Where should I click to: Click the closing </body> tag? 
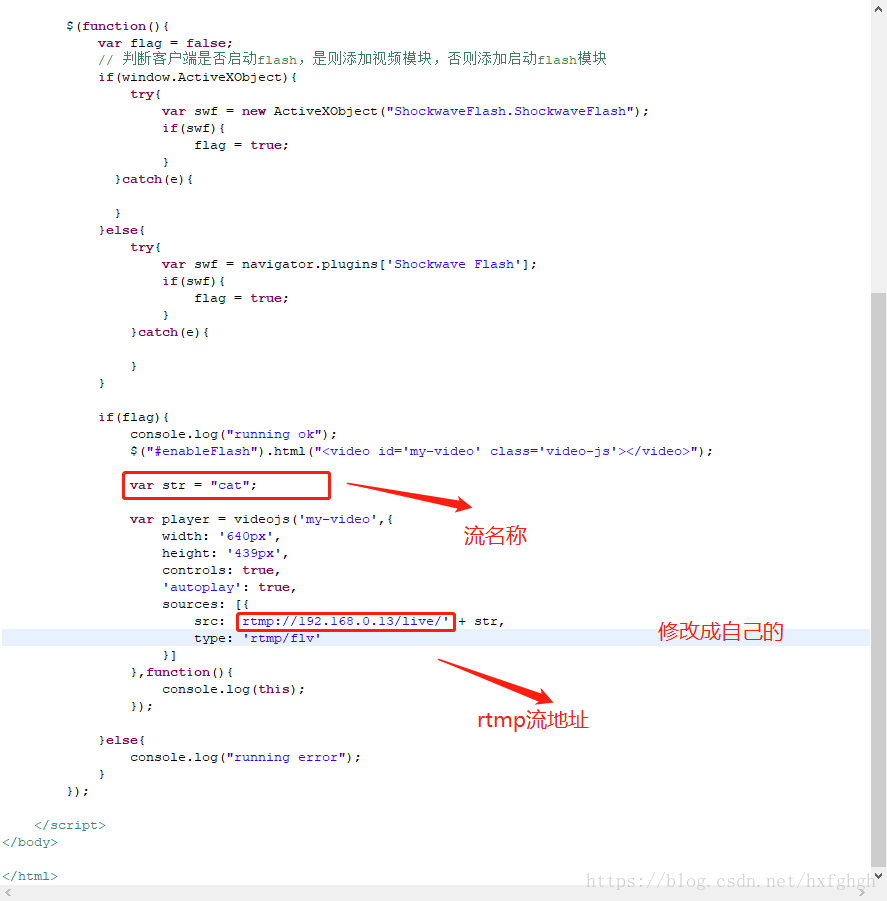pos(30,842)
